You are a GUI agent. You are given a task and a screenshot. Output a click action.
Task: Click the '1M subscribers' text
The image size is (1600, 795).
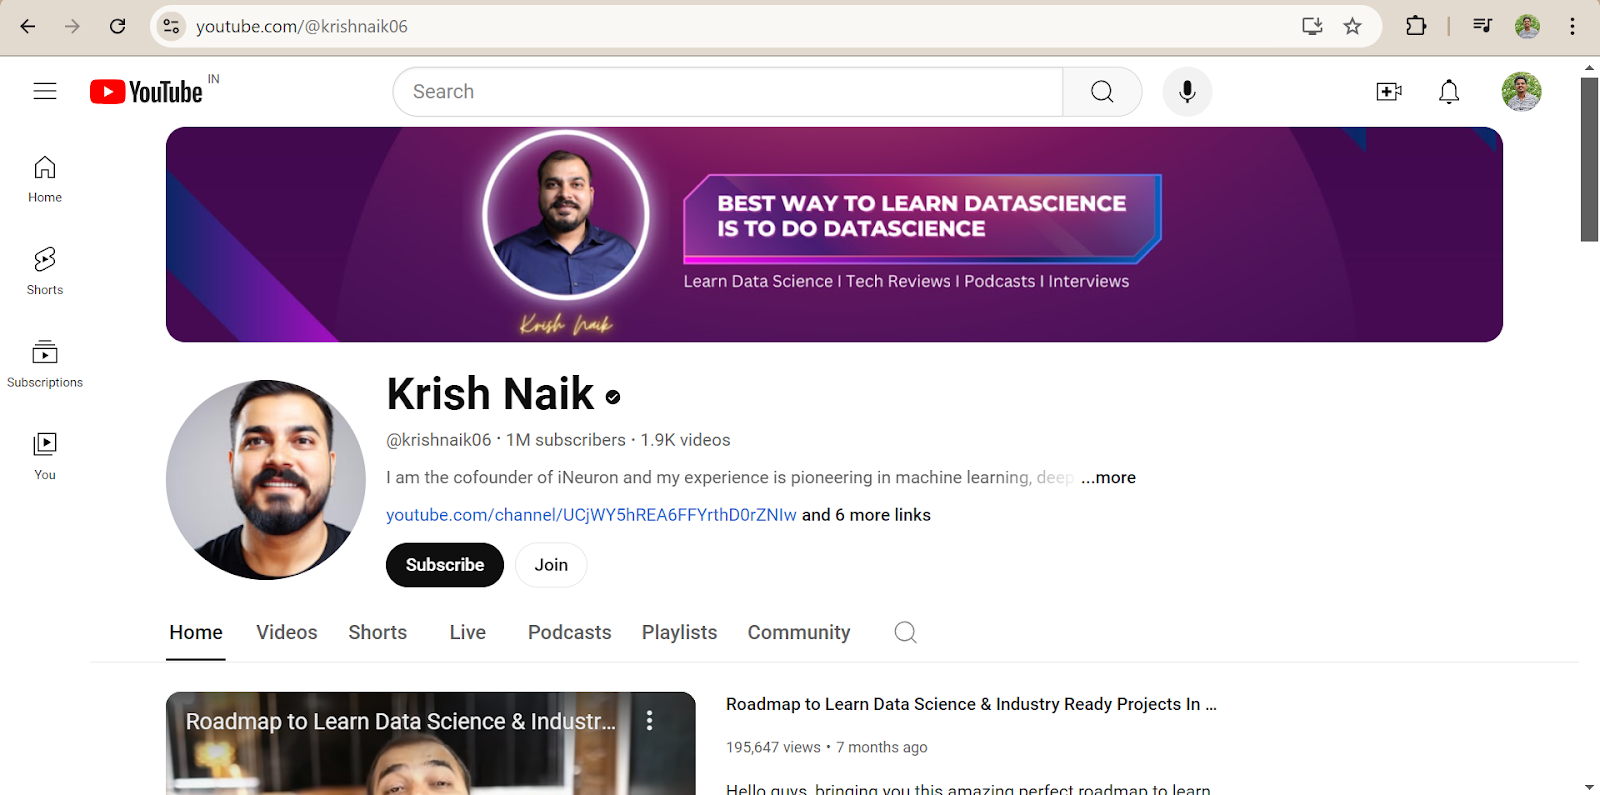click(566, 440)
